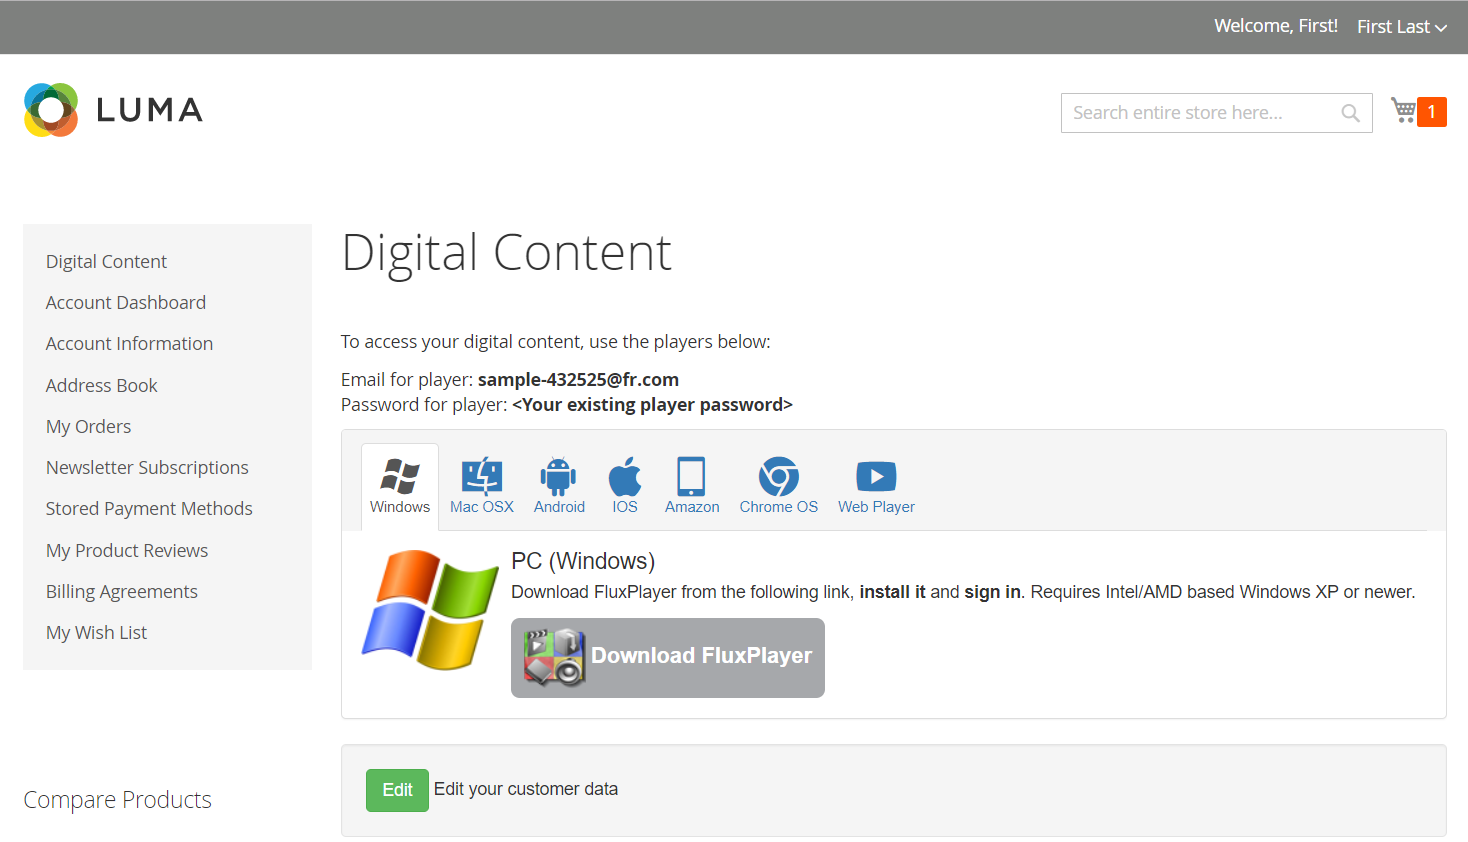Open the Address Book link

[102, 386]
